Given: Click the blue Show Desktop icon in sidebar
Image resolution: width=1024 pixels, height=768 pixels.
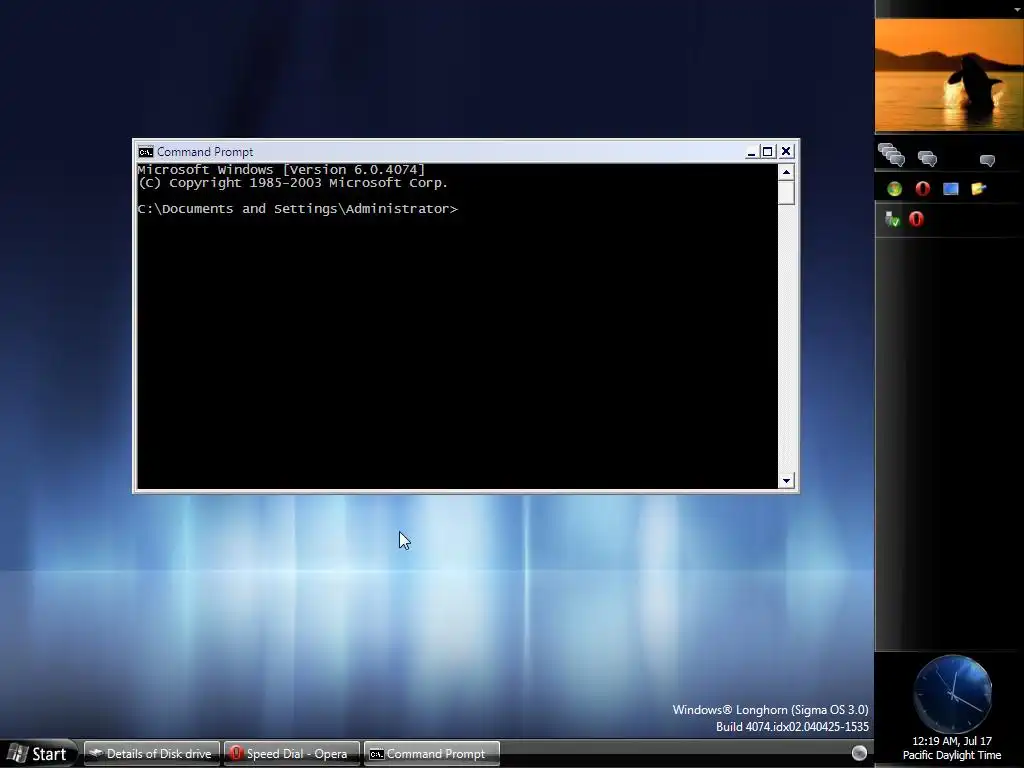Looking at the screenshot, I should tap(950, 189).
